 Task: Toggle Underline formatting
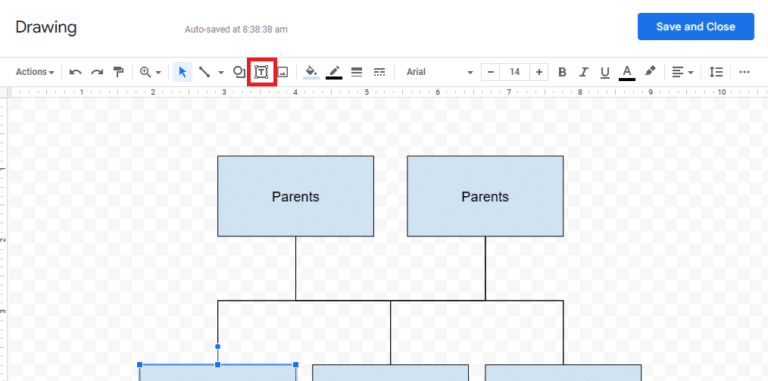(x=605, y=72)
